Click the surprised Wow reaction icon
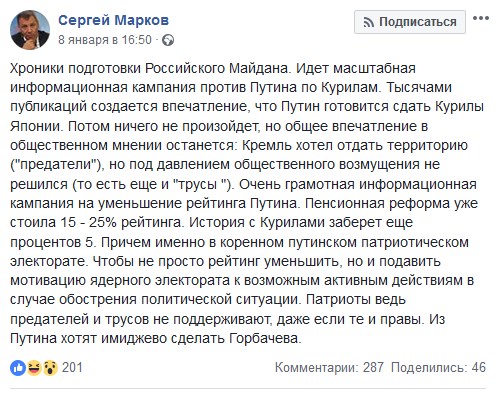Image resolution: width=497 pixels, height=393 pixels. point(50,368)
